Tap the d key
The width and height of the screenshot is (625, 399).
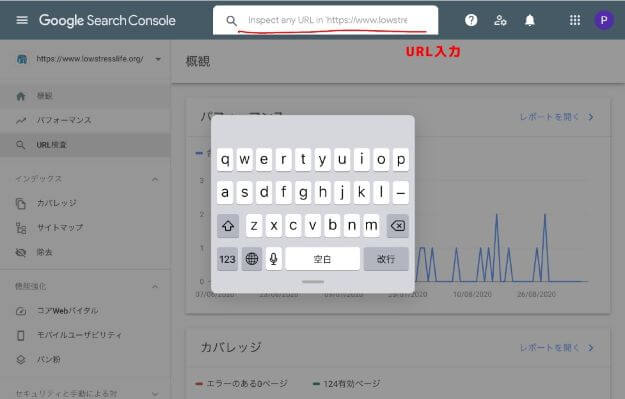coord(264,193)
